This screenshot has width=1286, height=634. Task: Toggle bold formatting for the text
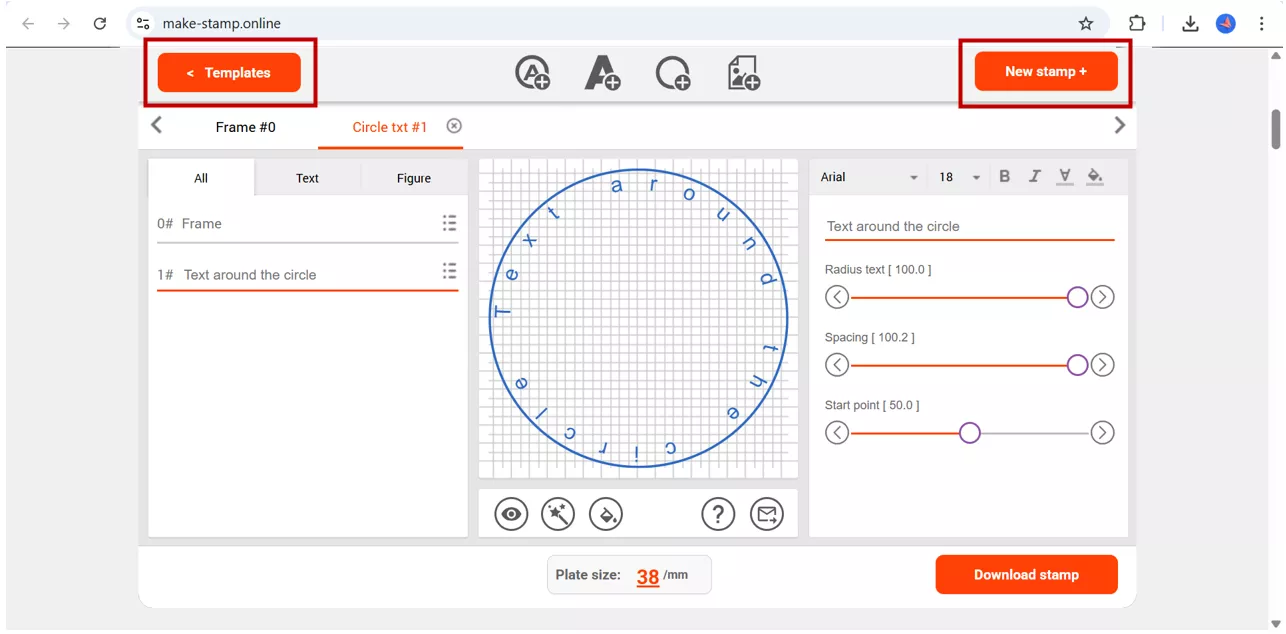coord(1004,176)
